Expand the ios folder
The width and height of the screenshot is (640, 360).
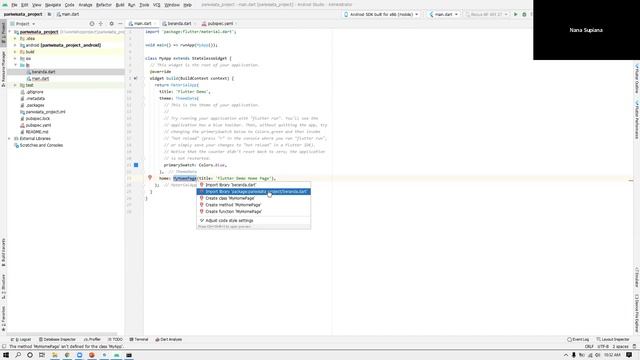pos(16,58)
